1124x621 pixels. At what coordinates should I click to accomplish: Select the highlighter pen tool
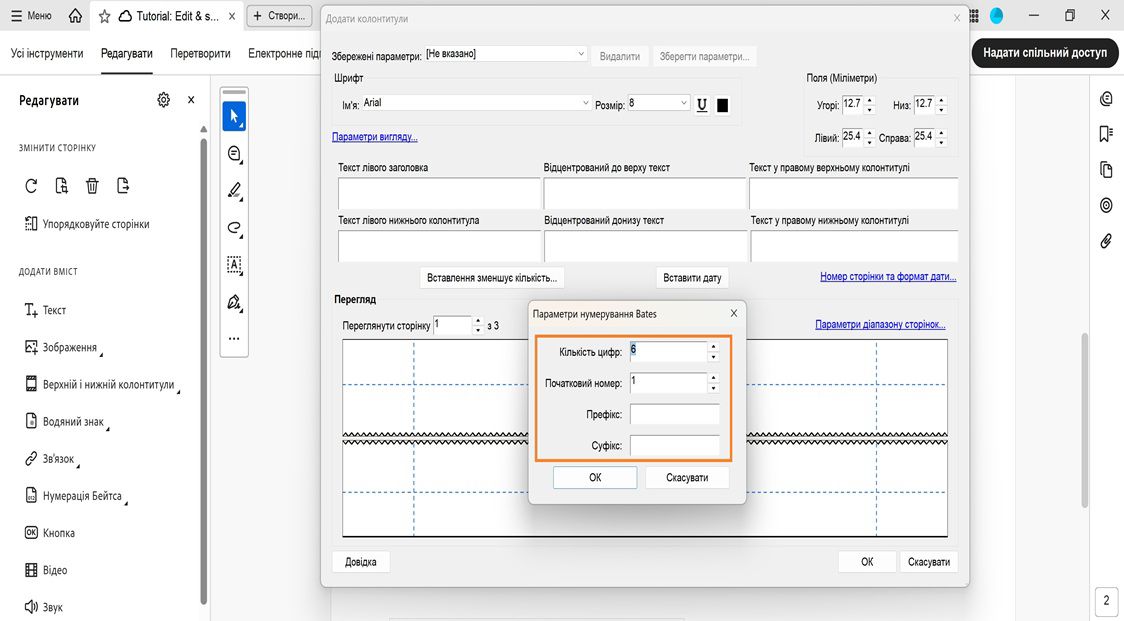pos(234,191)
